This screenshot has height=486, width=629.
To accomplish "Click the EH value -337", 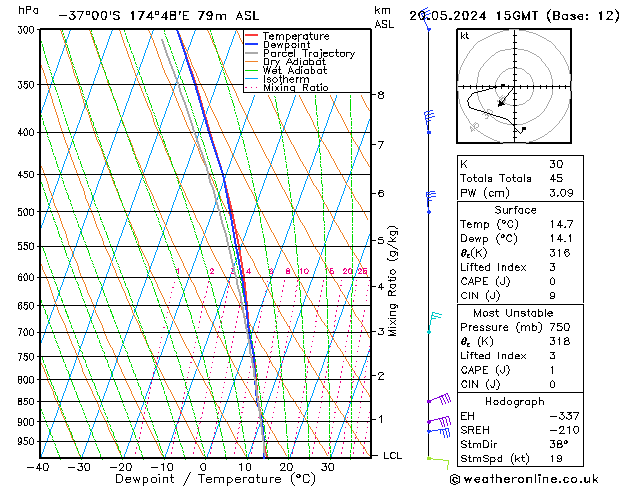I will point(564,416).
